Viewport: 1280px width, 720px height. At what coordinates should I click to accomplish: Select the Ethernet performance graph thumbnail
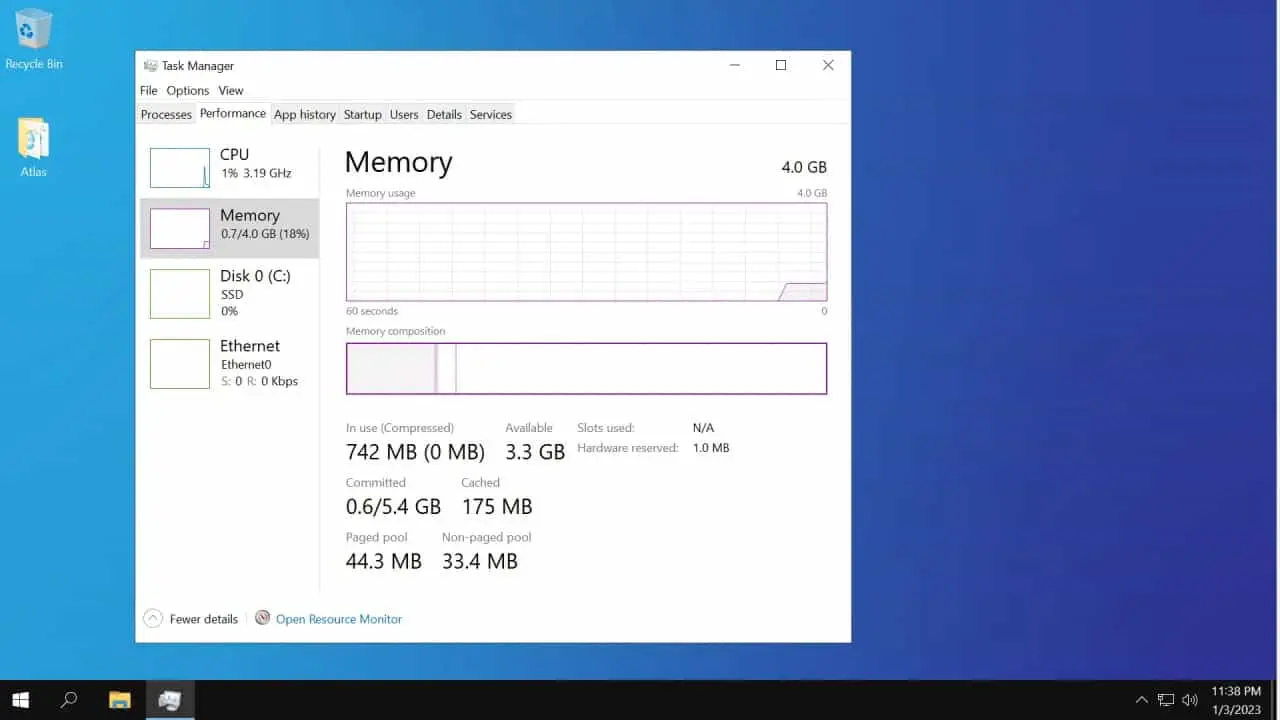[x=180, y=363]
